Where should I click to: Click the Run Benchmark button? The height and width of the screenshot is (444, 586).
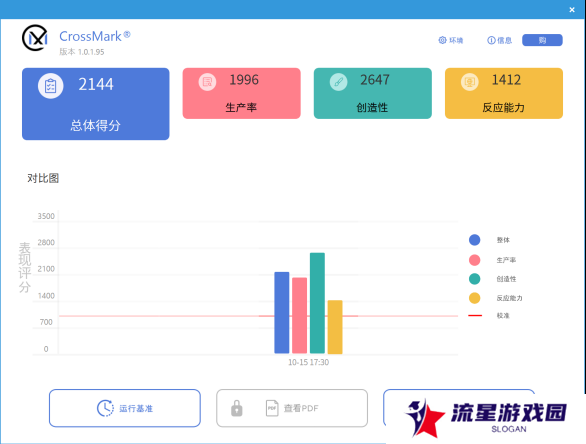(x=125, y=408)
